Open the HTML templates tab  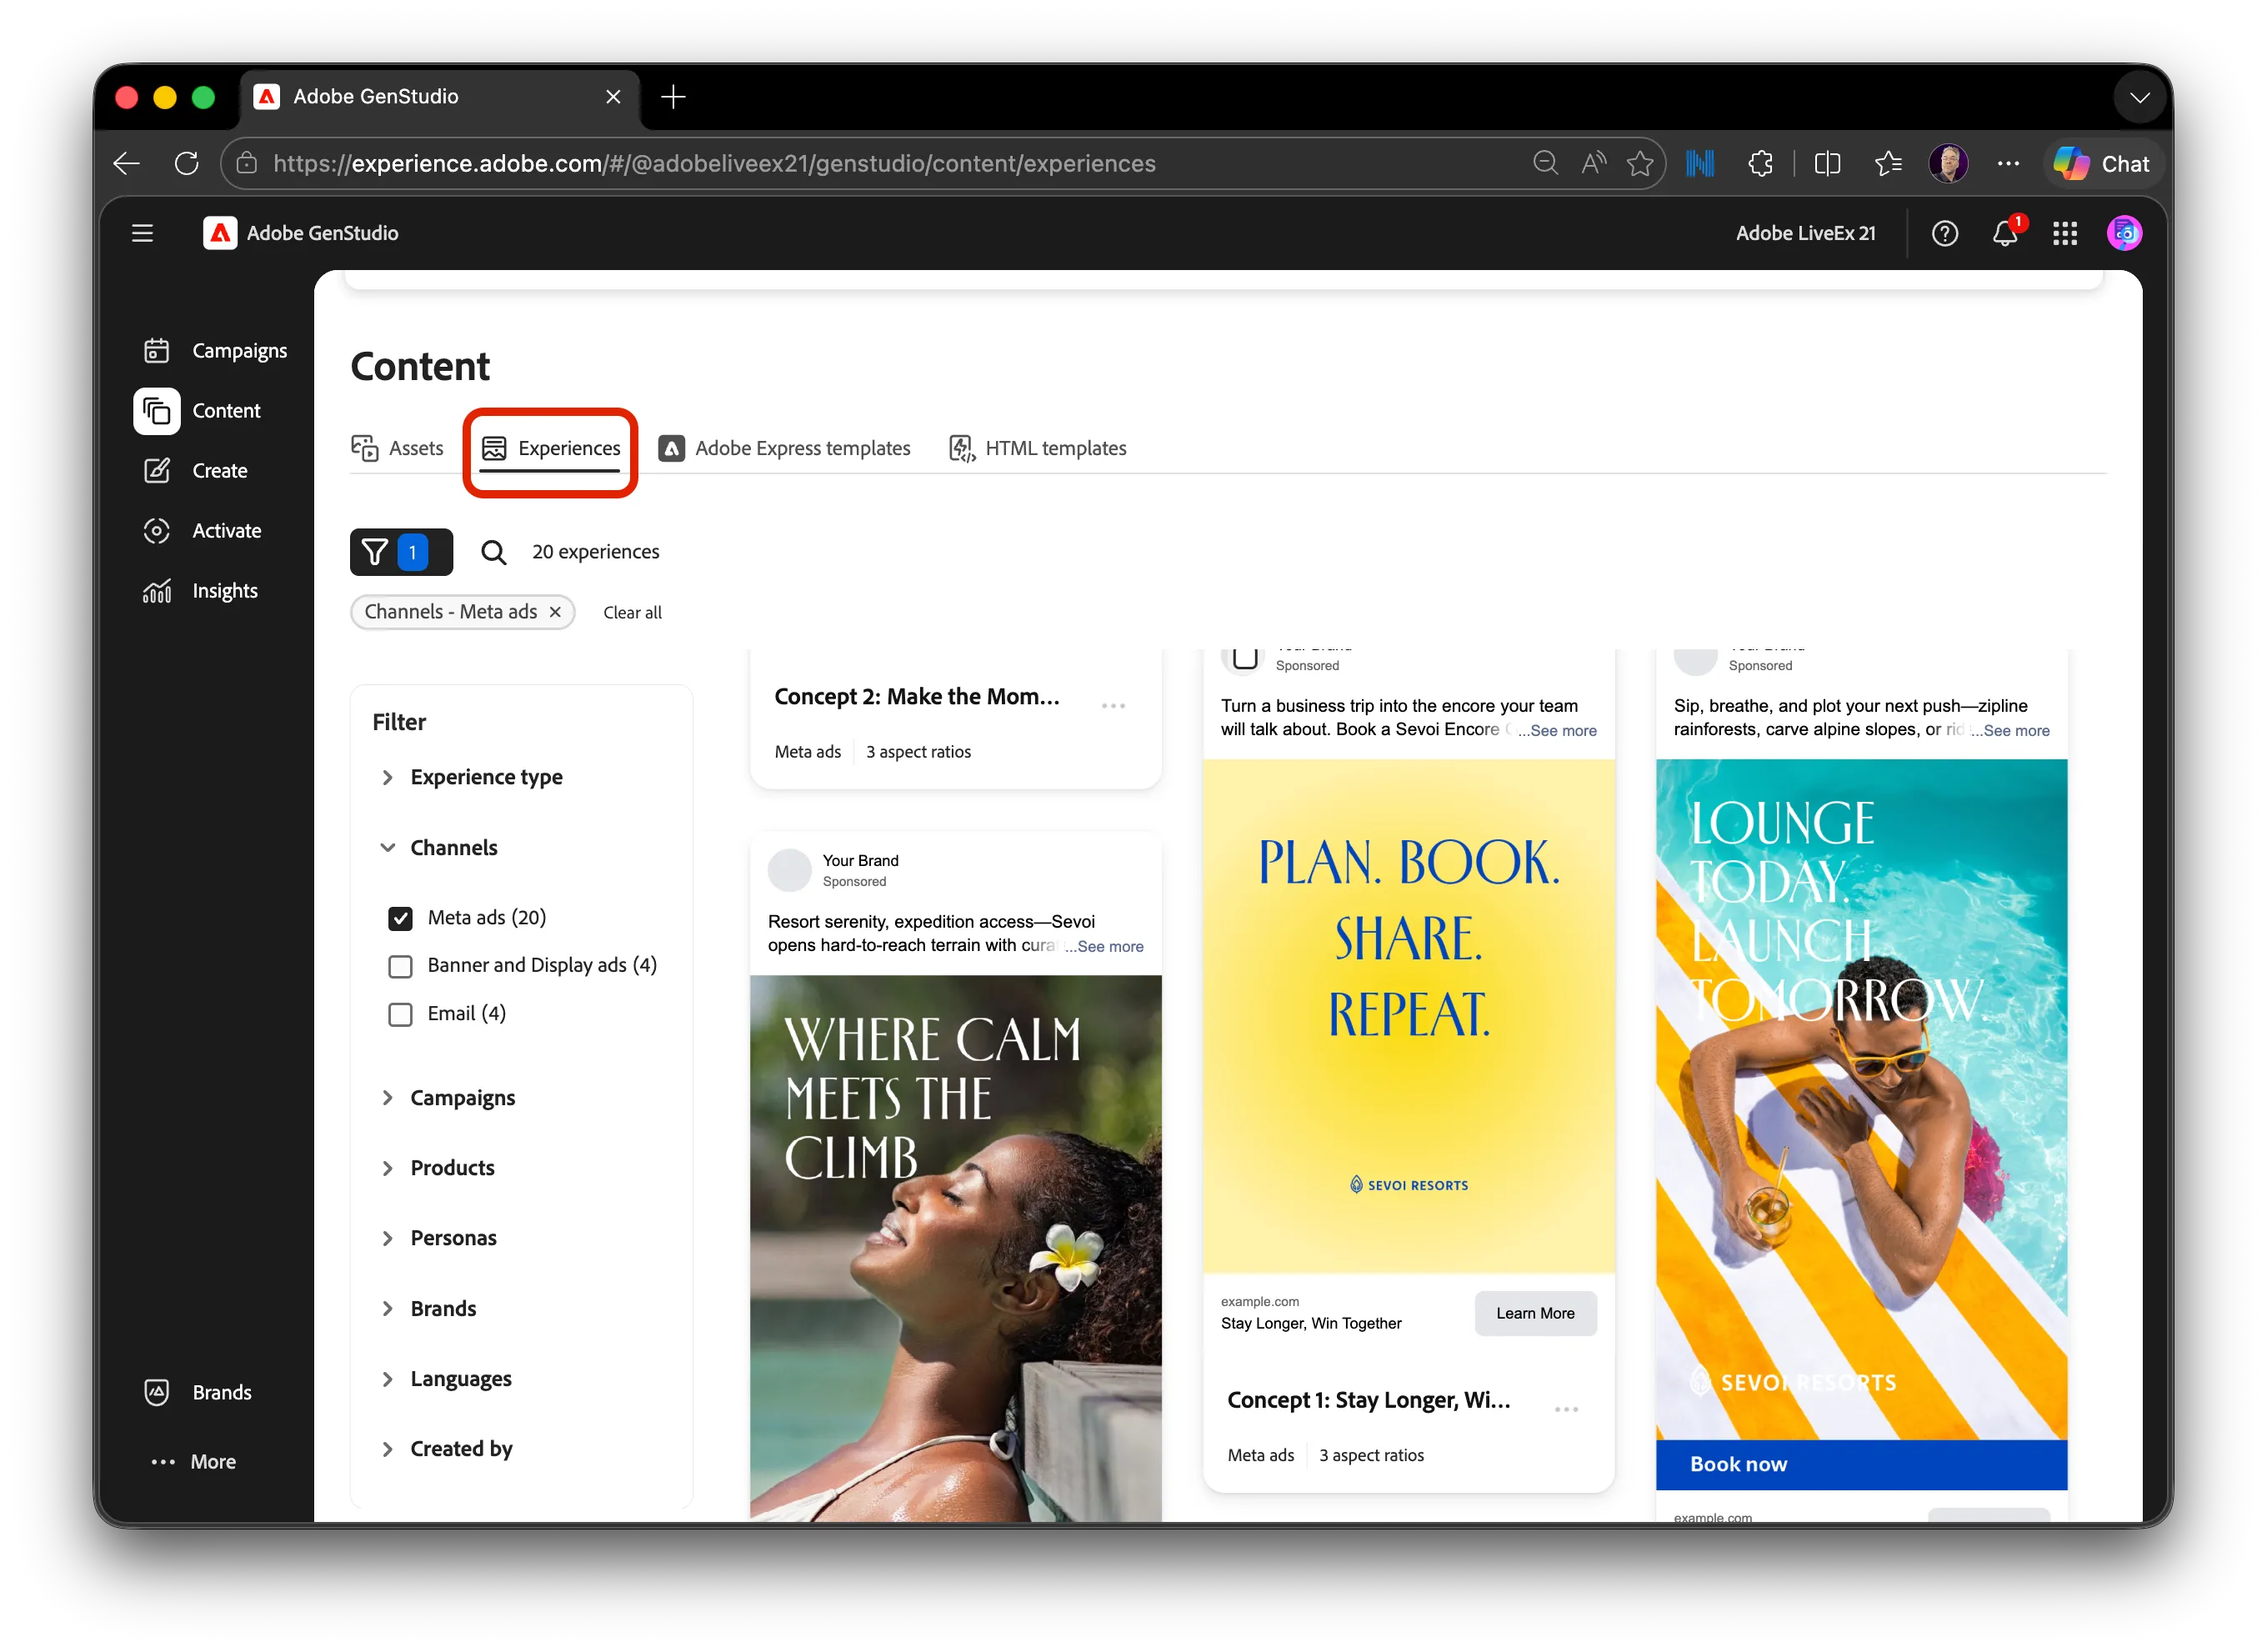coord(1037,448)
